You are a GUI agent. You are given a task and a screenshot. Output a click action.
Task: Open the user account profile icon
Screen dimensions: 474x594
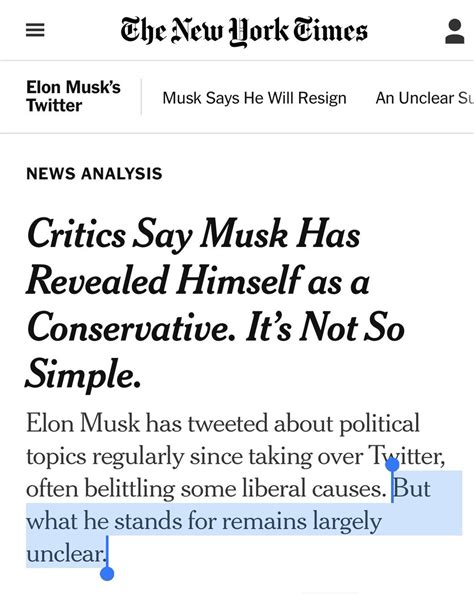point(455,31)
